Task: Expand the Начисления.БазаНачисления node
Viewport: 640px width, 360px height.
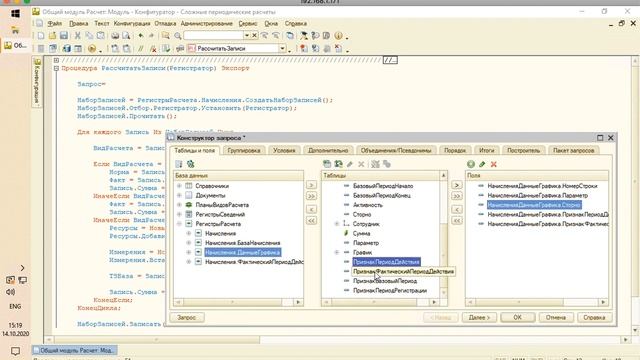Action: click(x=189, y=243)
